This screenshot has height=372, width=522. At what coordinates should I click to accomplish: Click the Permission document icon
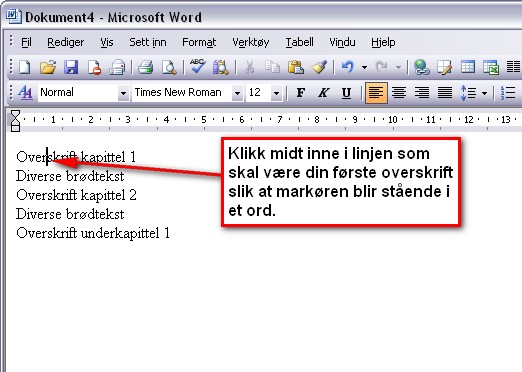[94, 67]
